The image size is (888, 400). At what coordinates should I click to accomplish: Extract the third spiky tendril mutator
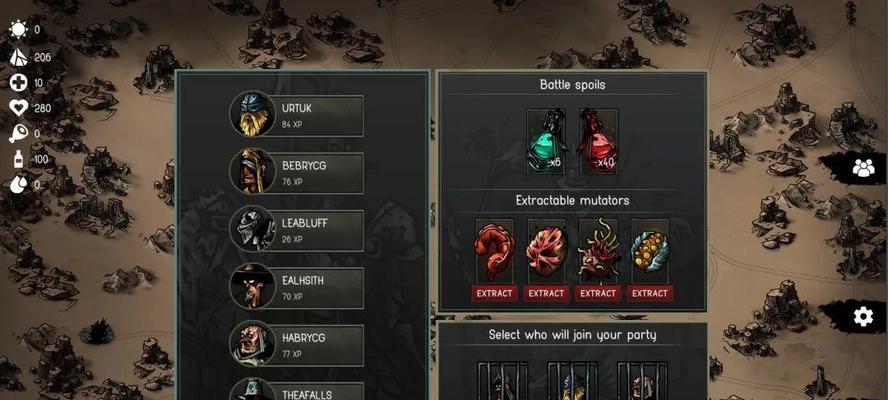(x=597, y=293)
